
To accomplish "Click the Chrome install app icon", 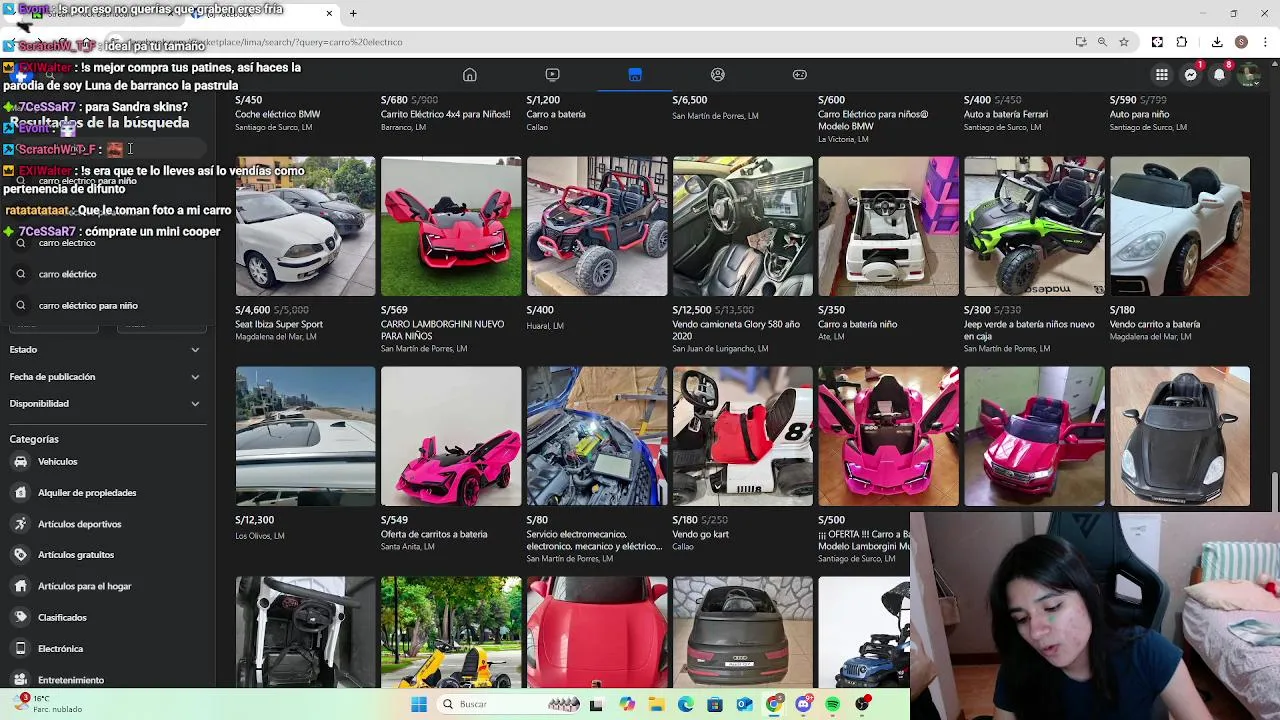I will (x=1081, y=42).
